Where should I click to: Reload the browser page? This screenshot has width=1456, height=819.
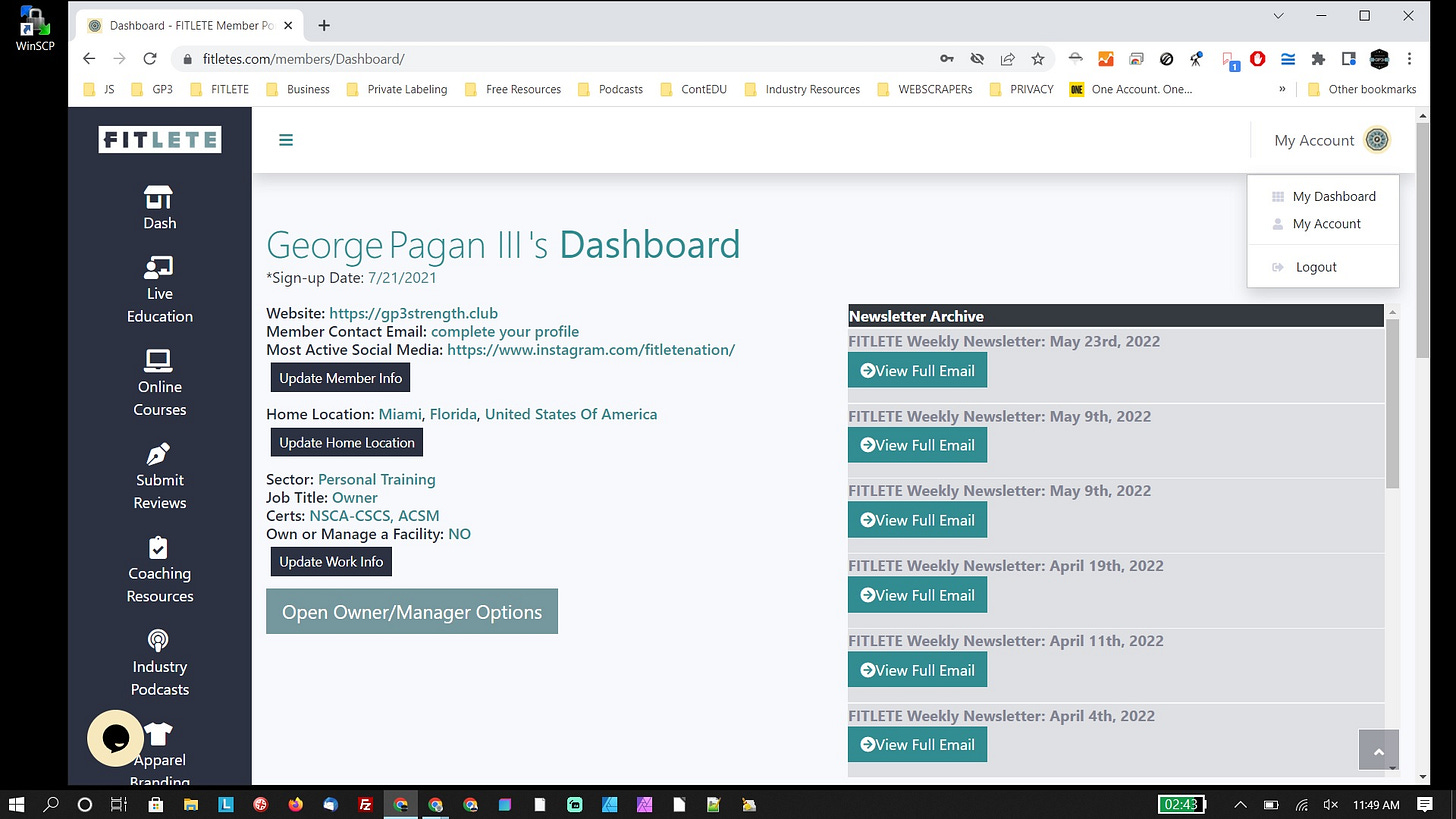[150, 59]
